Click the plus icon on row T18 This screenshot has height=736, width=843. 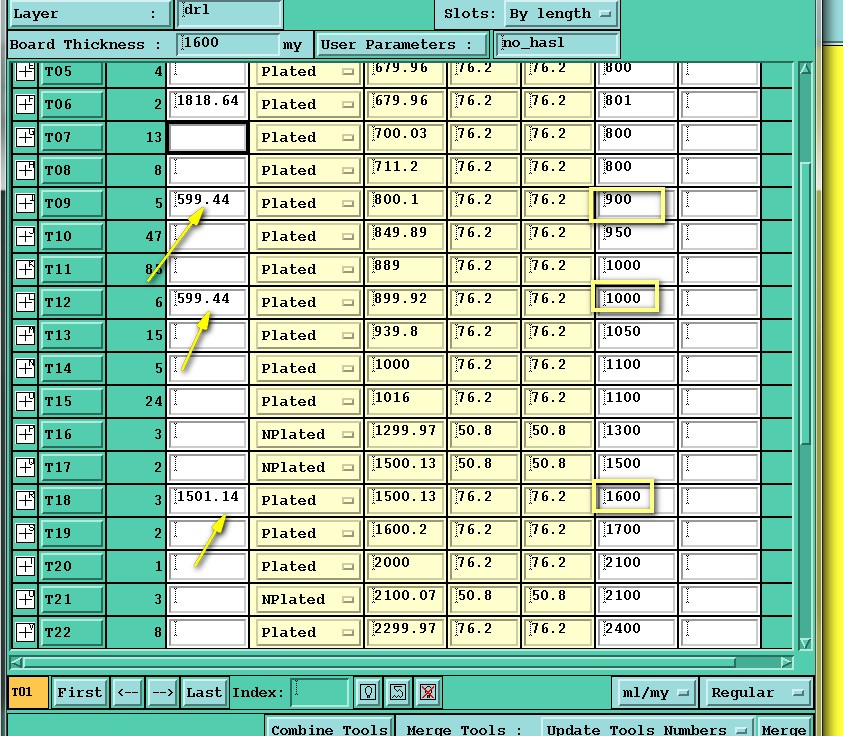(x=25, y=500)
